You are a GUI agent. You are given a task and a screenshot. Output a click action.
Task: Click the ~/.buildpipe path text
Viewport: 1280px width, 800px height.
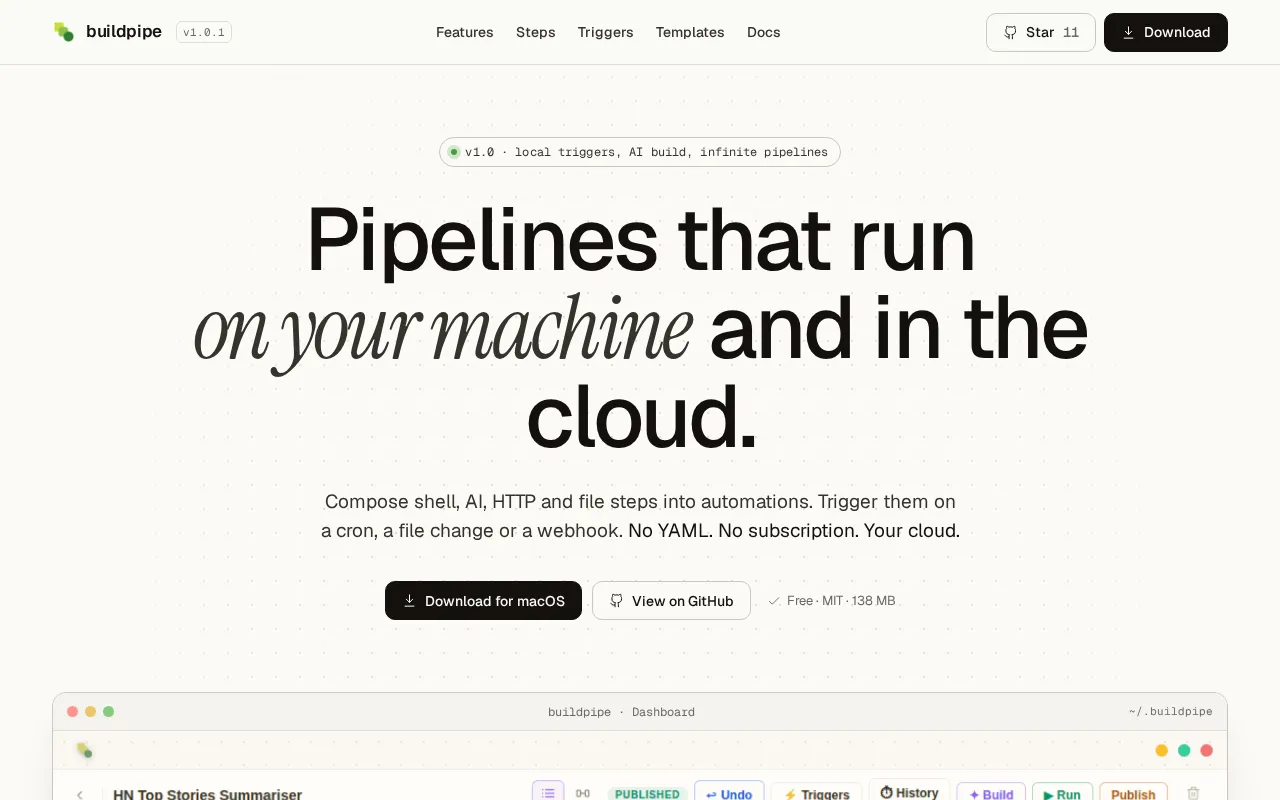(x=1170, y=712)
